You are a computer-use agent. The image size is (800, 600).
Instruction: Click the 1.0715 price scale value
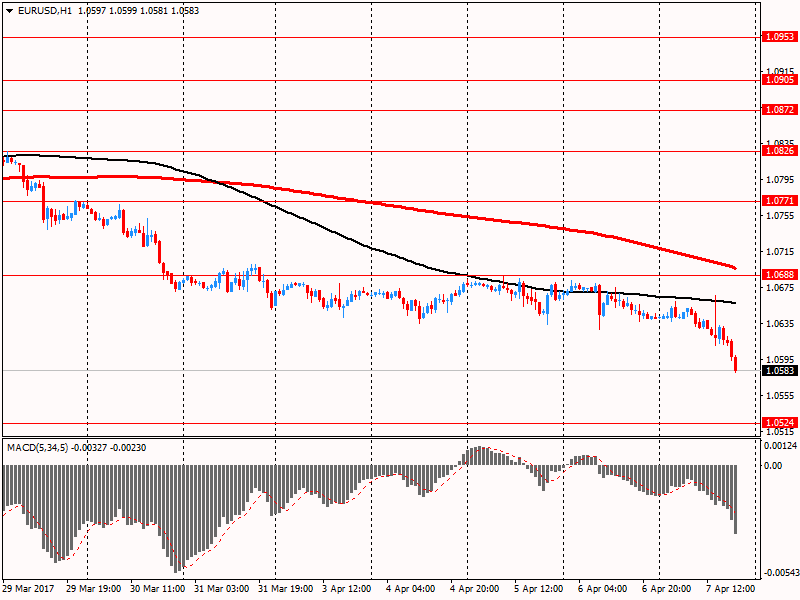(781, 252)
